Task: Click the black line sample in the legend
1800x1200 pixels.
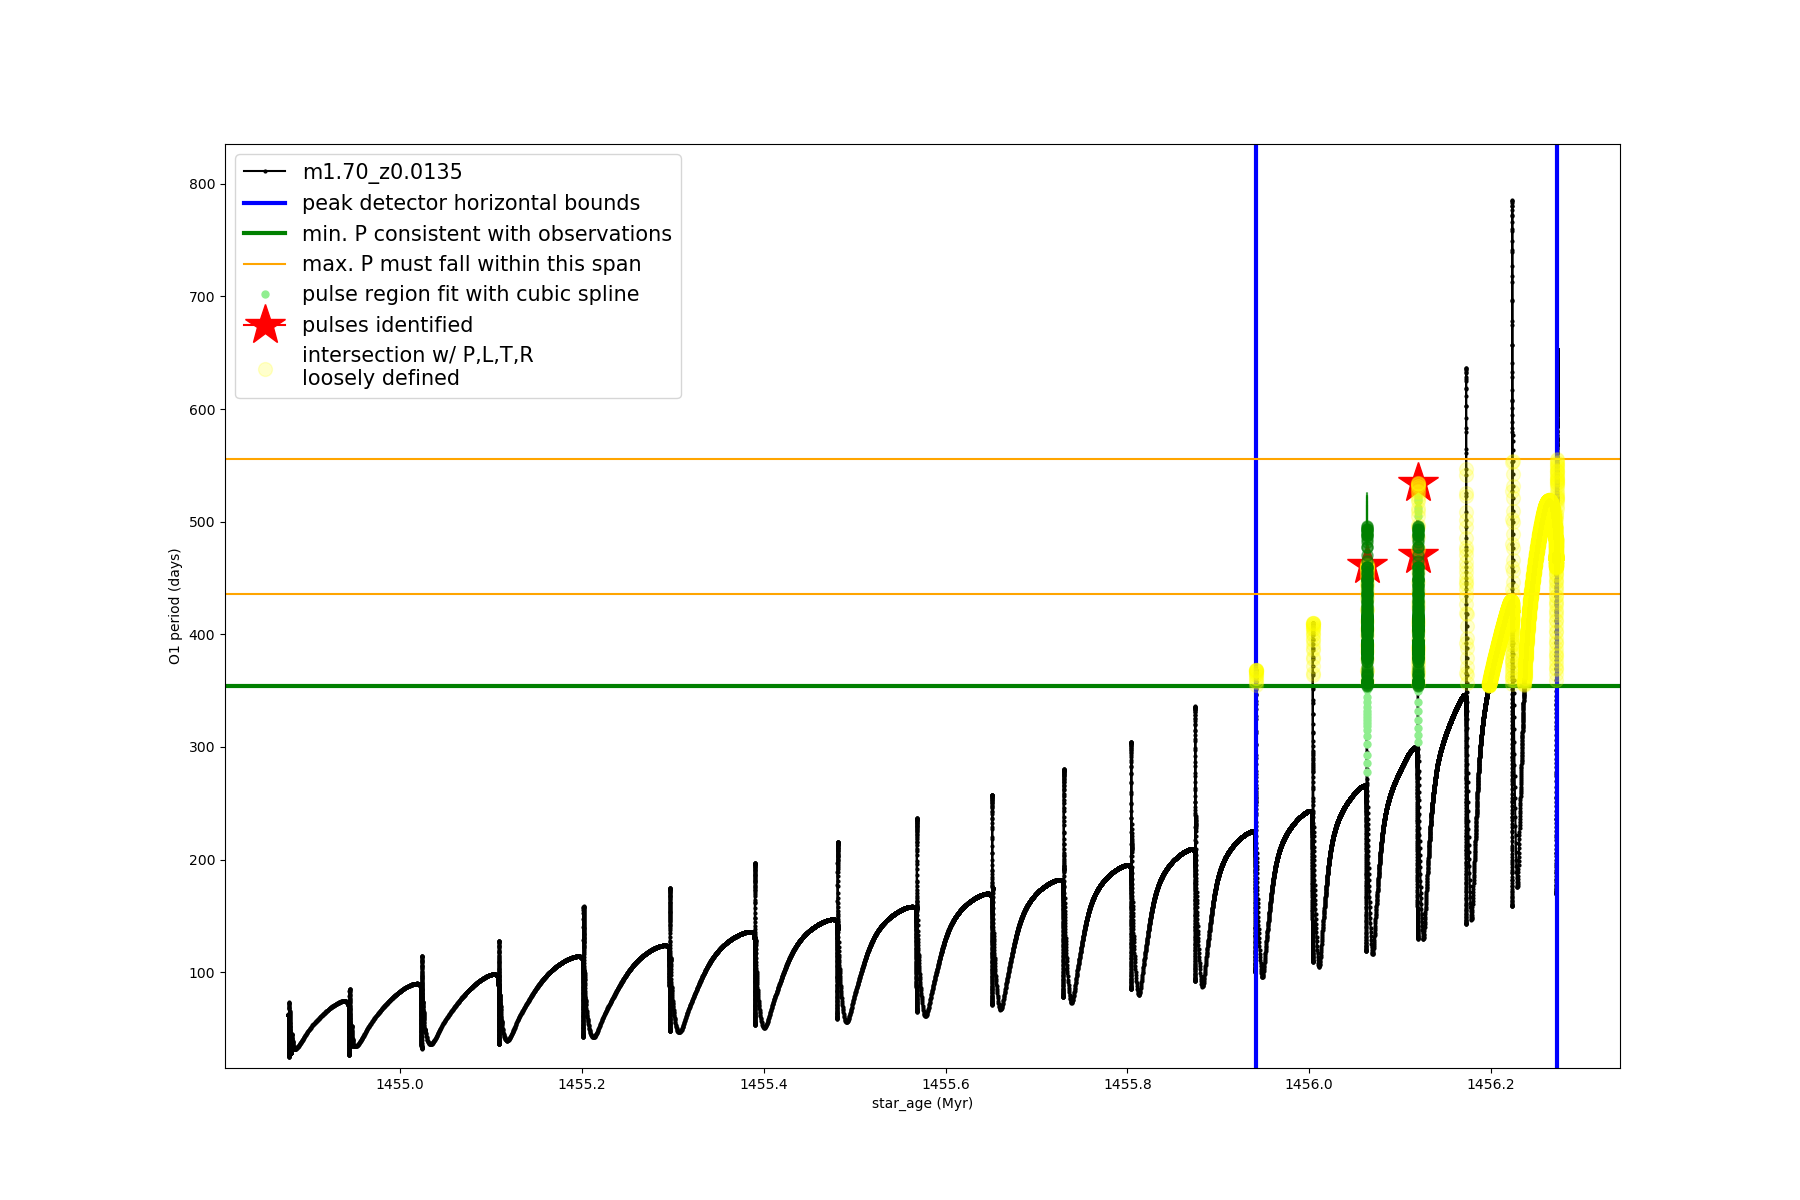Action: coord(265,172)
